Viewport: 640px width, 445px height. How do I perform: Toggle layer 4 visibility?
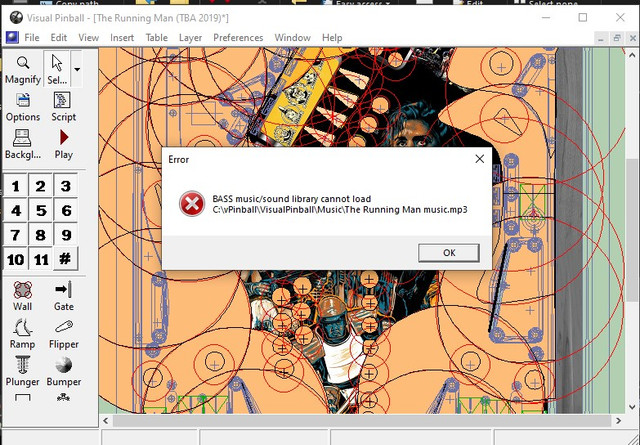(x=16, y=211)
